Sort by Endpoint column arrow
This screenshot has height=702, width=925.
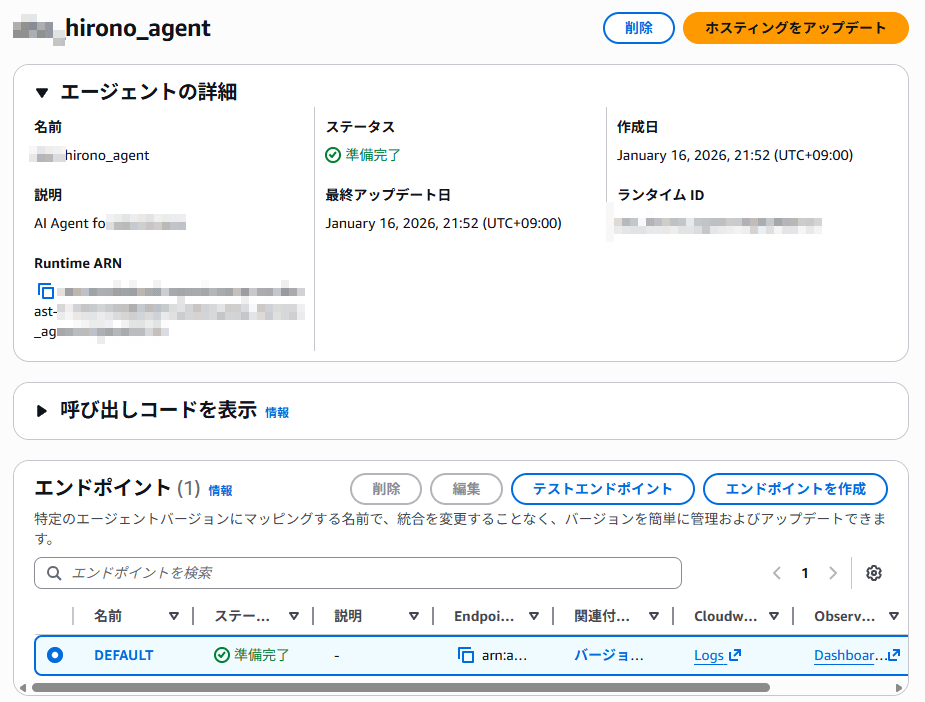point(534,616)
